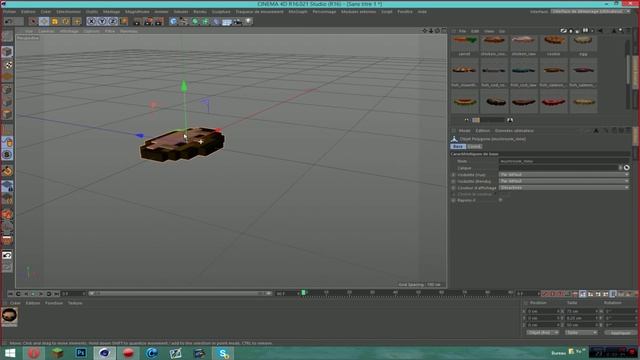640x360 pixels.
Task: Toggle keyframe dot beside Couleur d'affichage
Action: pyautogui.click(x=453, y=188)
